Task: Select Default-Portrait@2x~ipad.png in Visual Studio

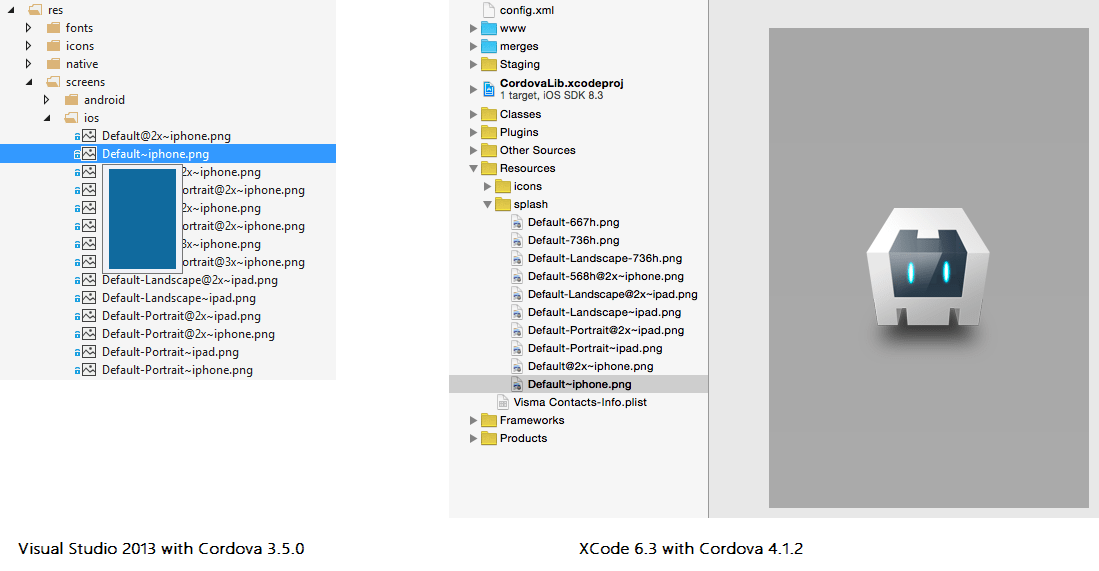Action: point(181,316)
